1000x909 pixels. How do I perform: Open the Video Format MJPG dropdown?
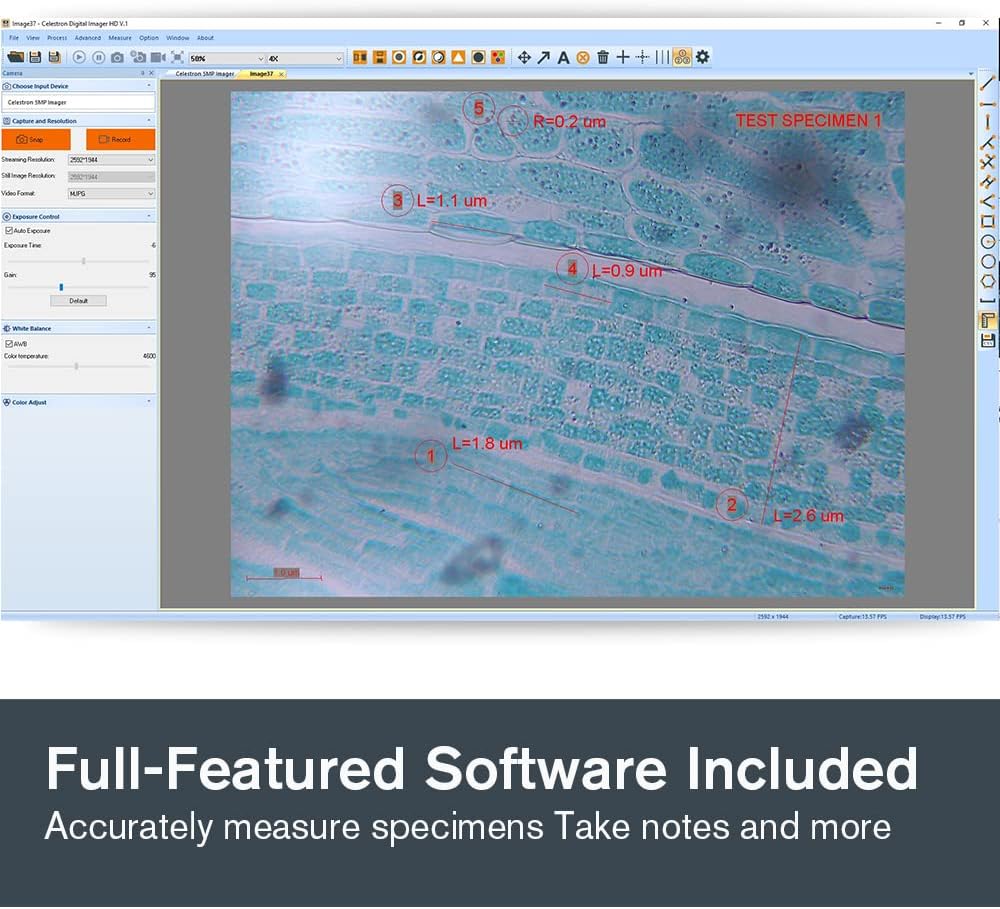pos(111,193)
